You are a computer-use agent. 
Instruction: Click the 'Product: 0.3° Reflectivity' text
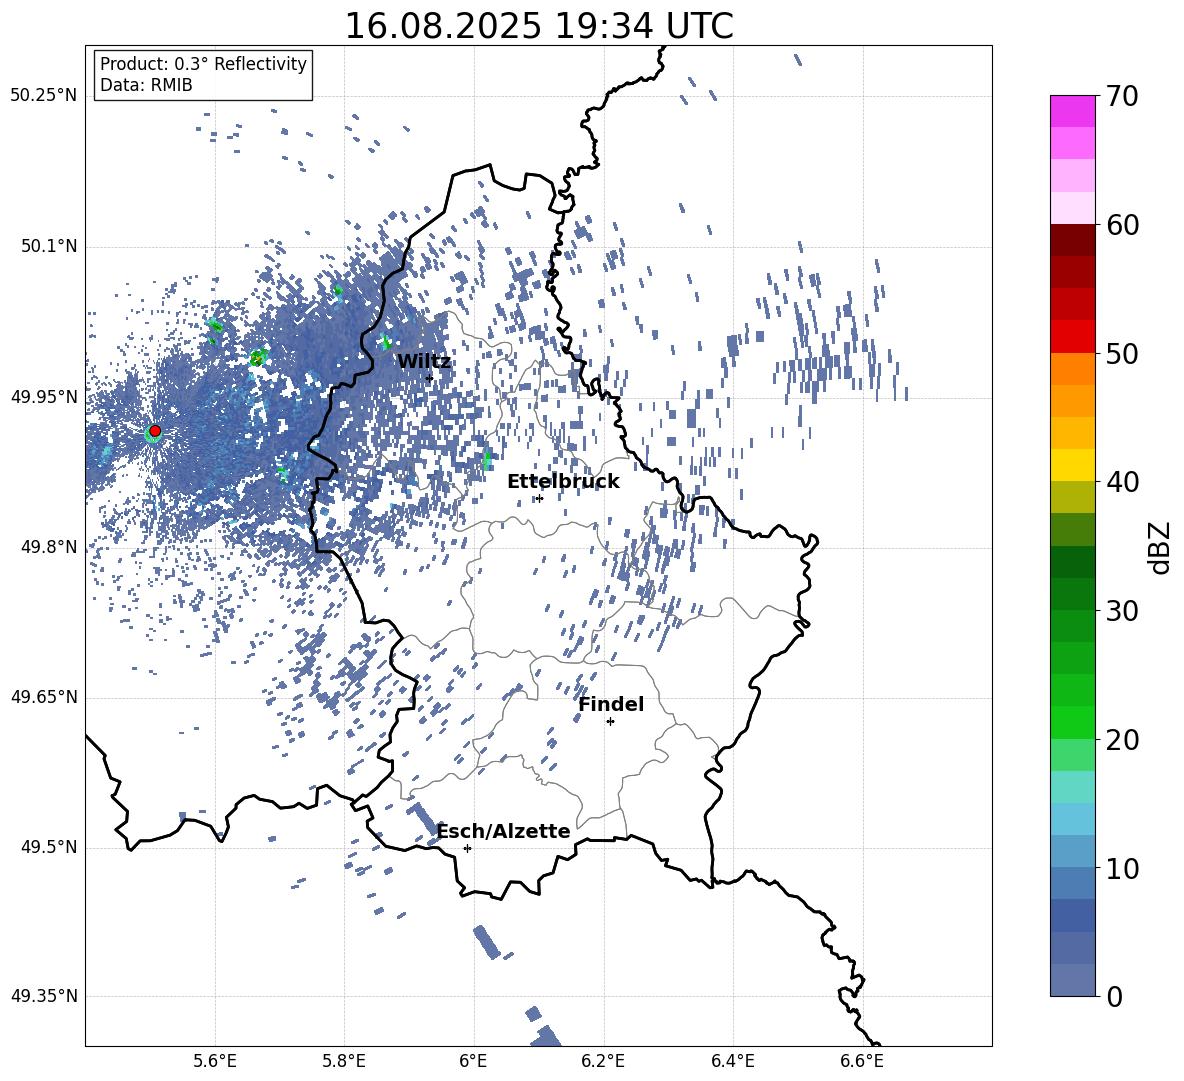pos(203,64)
